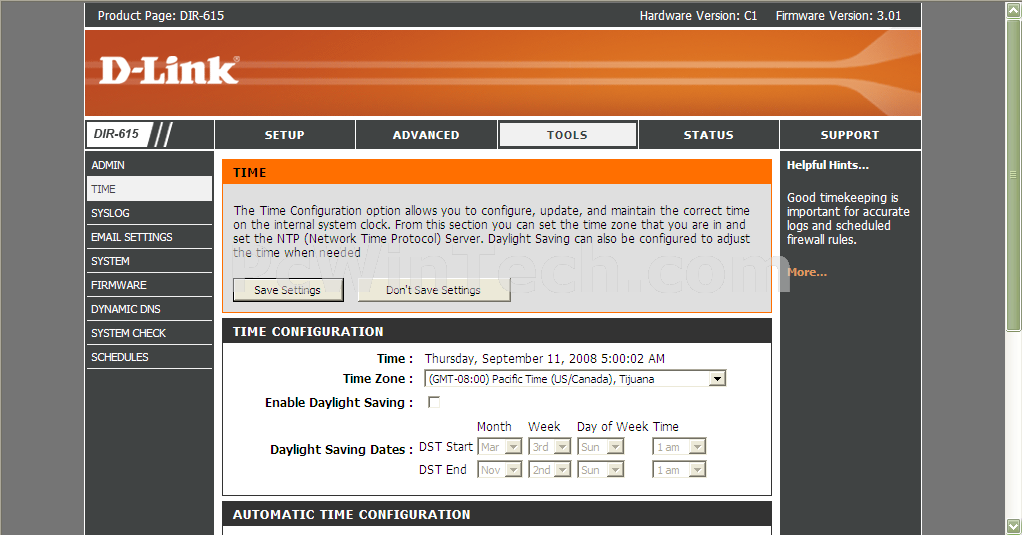Open DST Start time dropdown
Image resolution: width=1022 pixels, height=535 pixels.
679,447
